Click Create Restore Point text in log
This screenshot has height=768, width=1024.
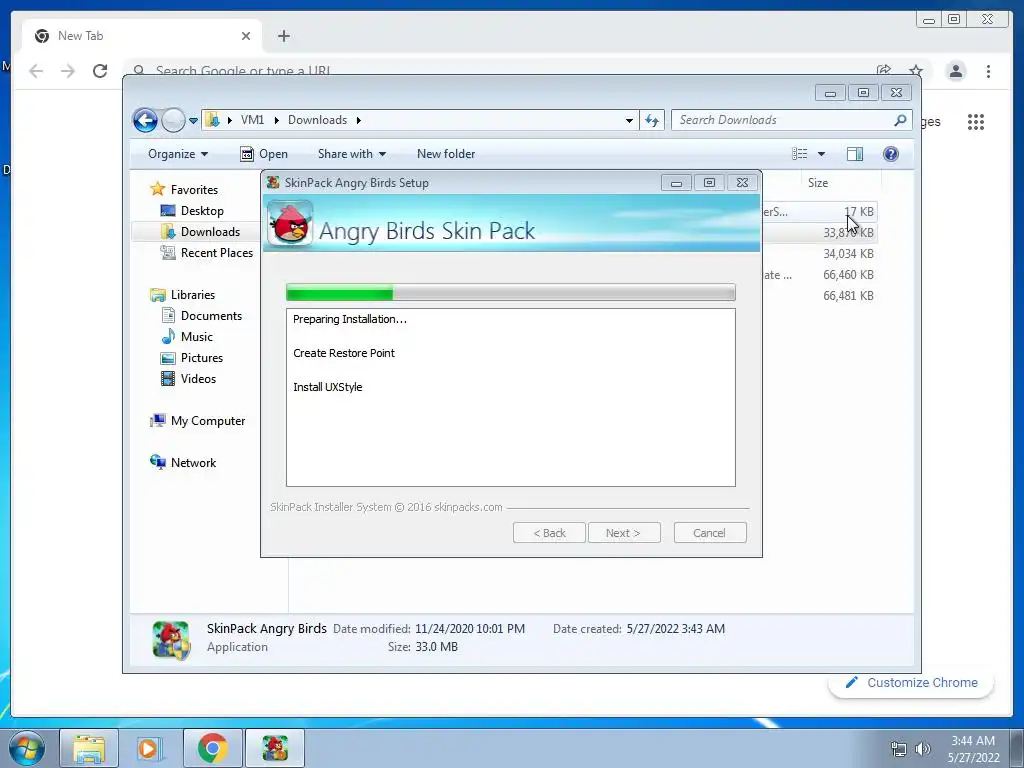click(344, 353)
